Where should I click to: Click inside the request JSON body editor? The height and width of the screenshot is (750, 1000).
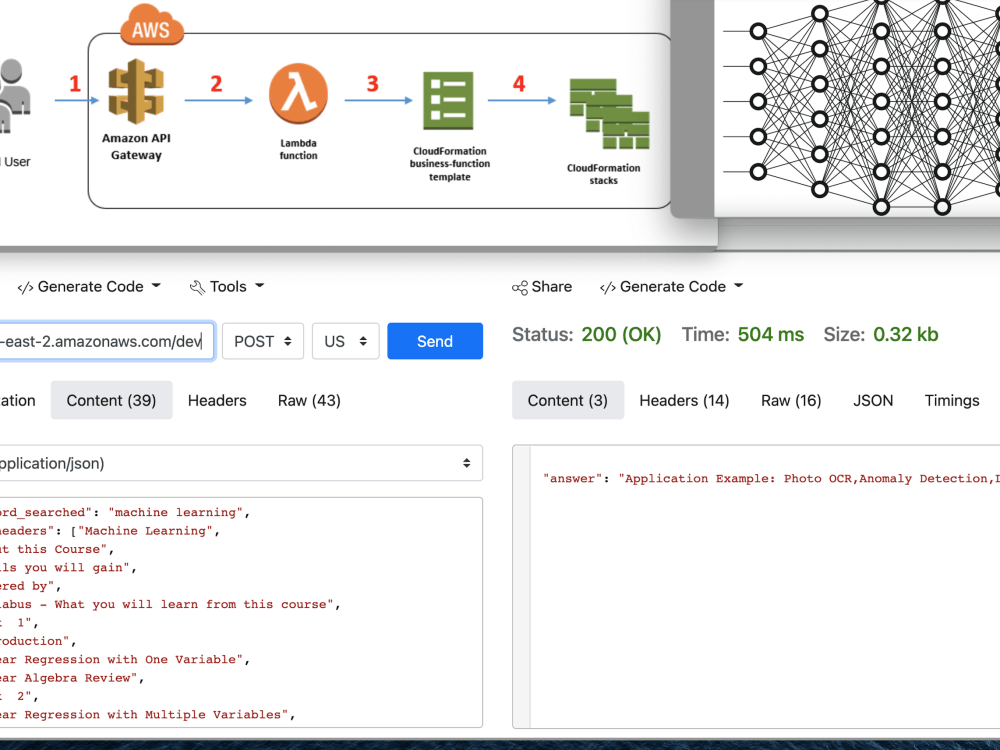pyautogui.click(x=240, y=612)
